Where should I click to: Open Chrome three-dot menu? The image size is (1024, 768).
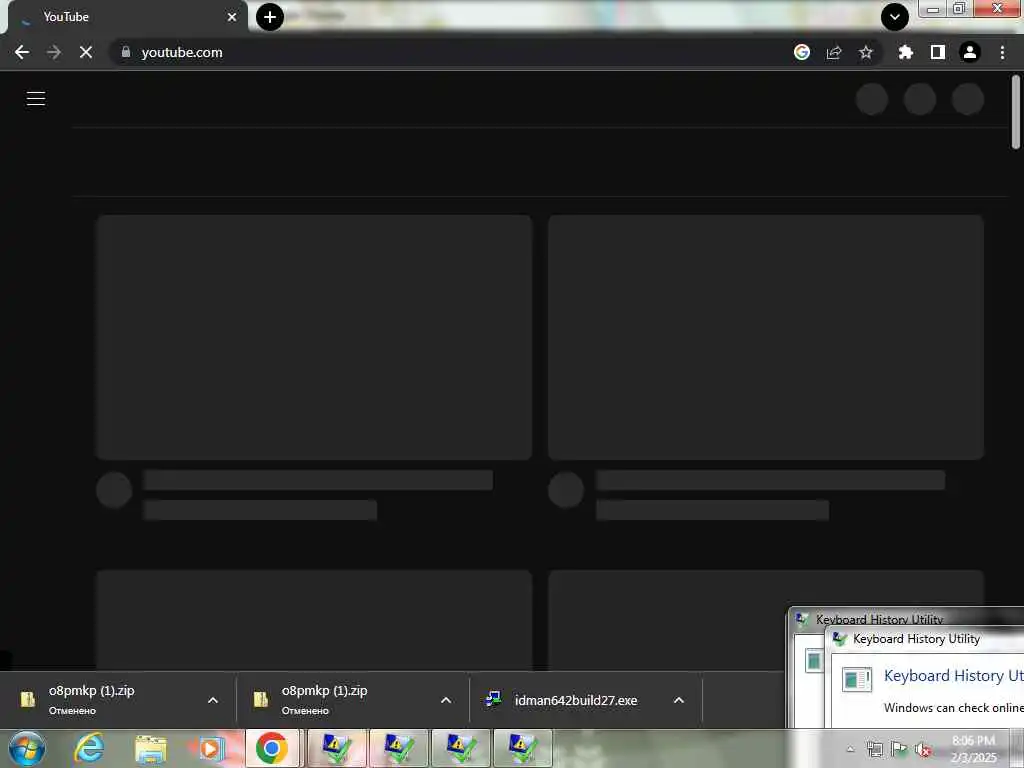(x=1002, y=52)
